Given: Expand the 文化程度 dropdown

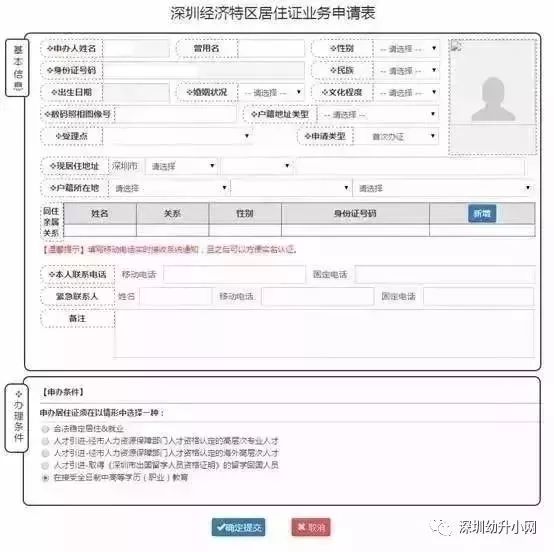Looking at the screenshot, I should tap(407, 93).
